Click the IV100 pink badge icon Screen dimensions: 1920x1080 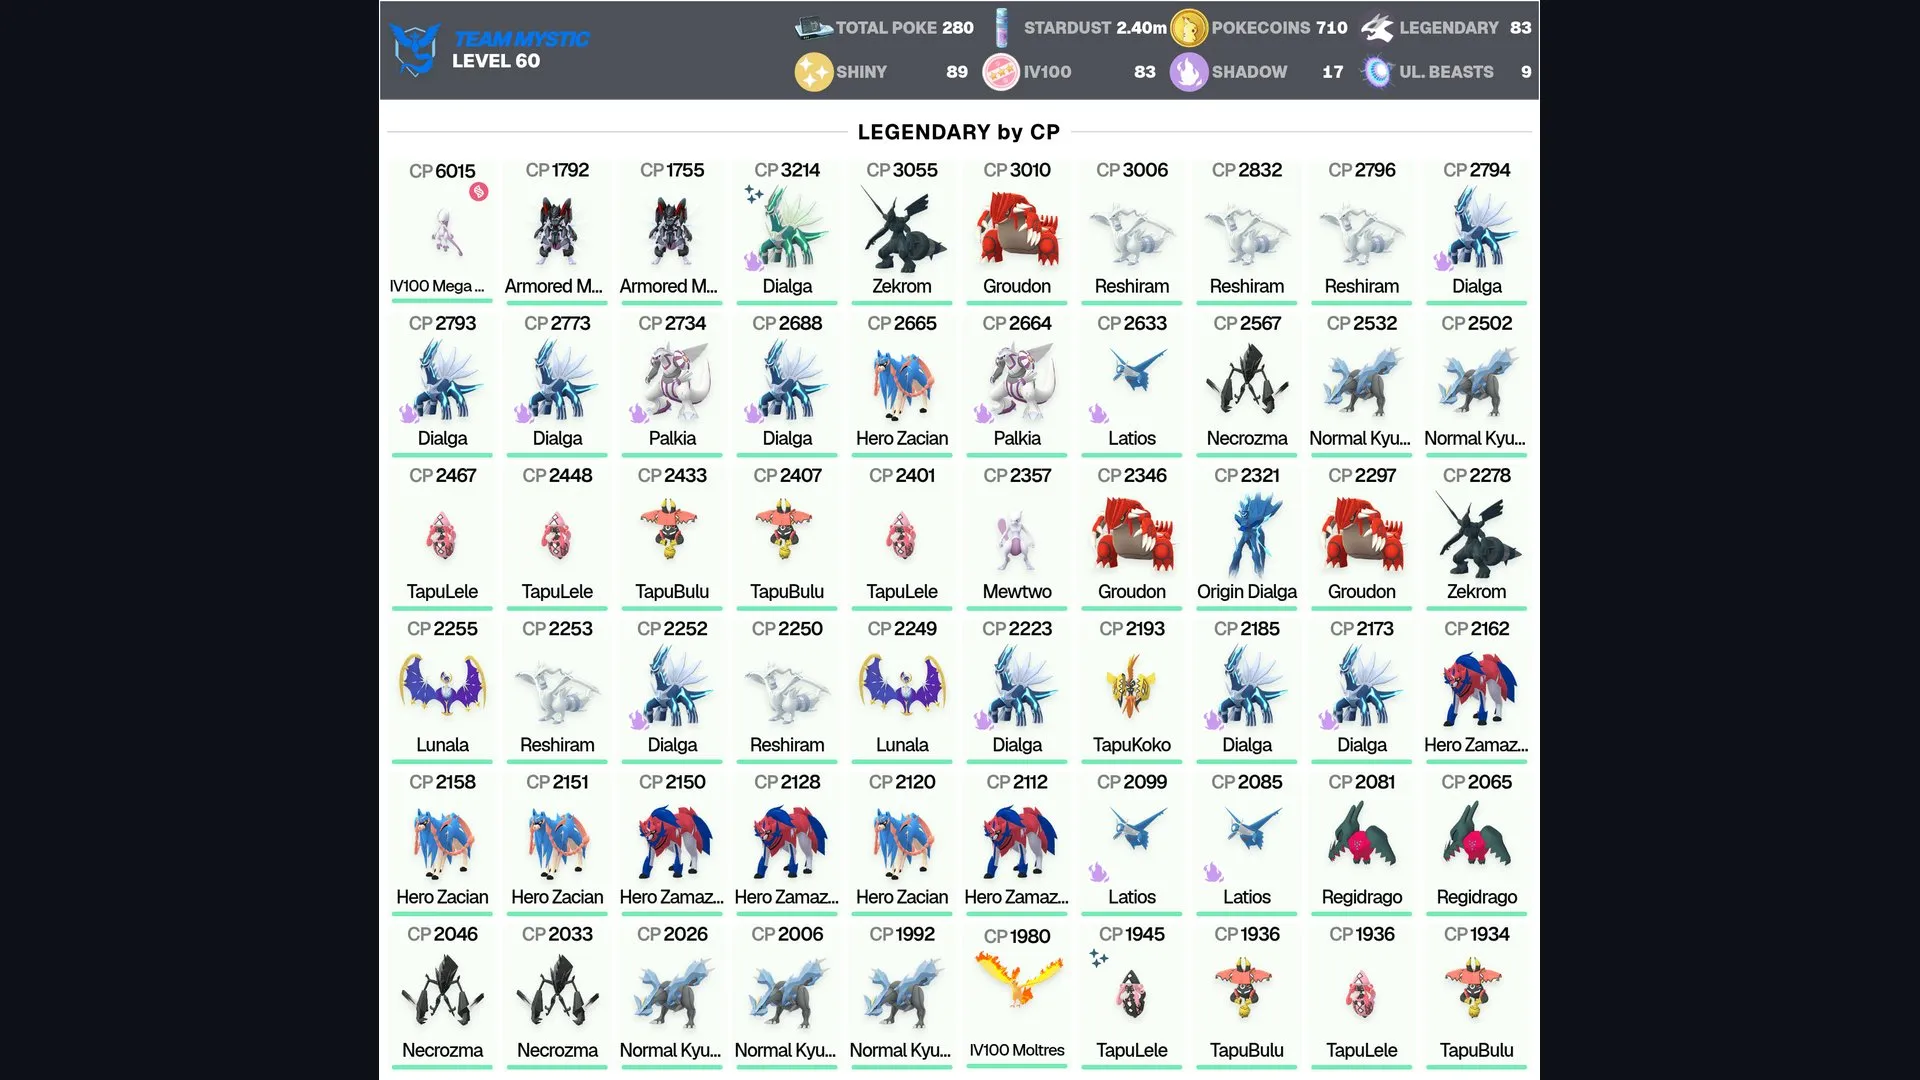tap(1001, 72)
